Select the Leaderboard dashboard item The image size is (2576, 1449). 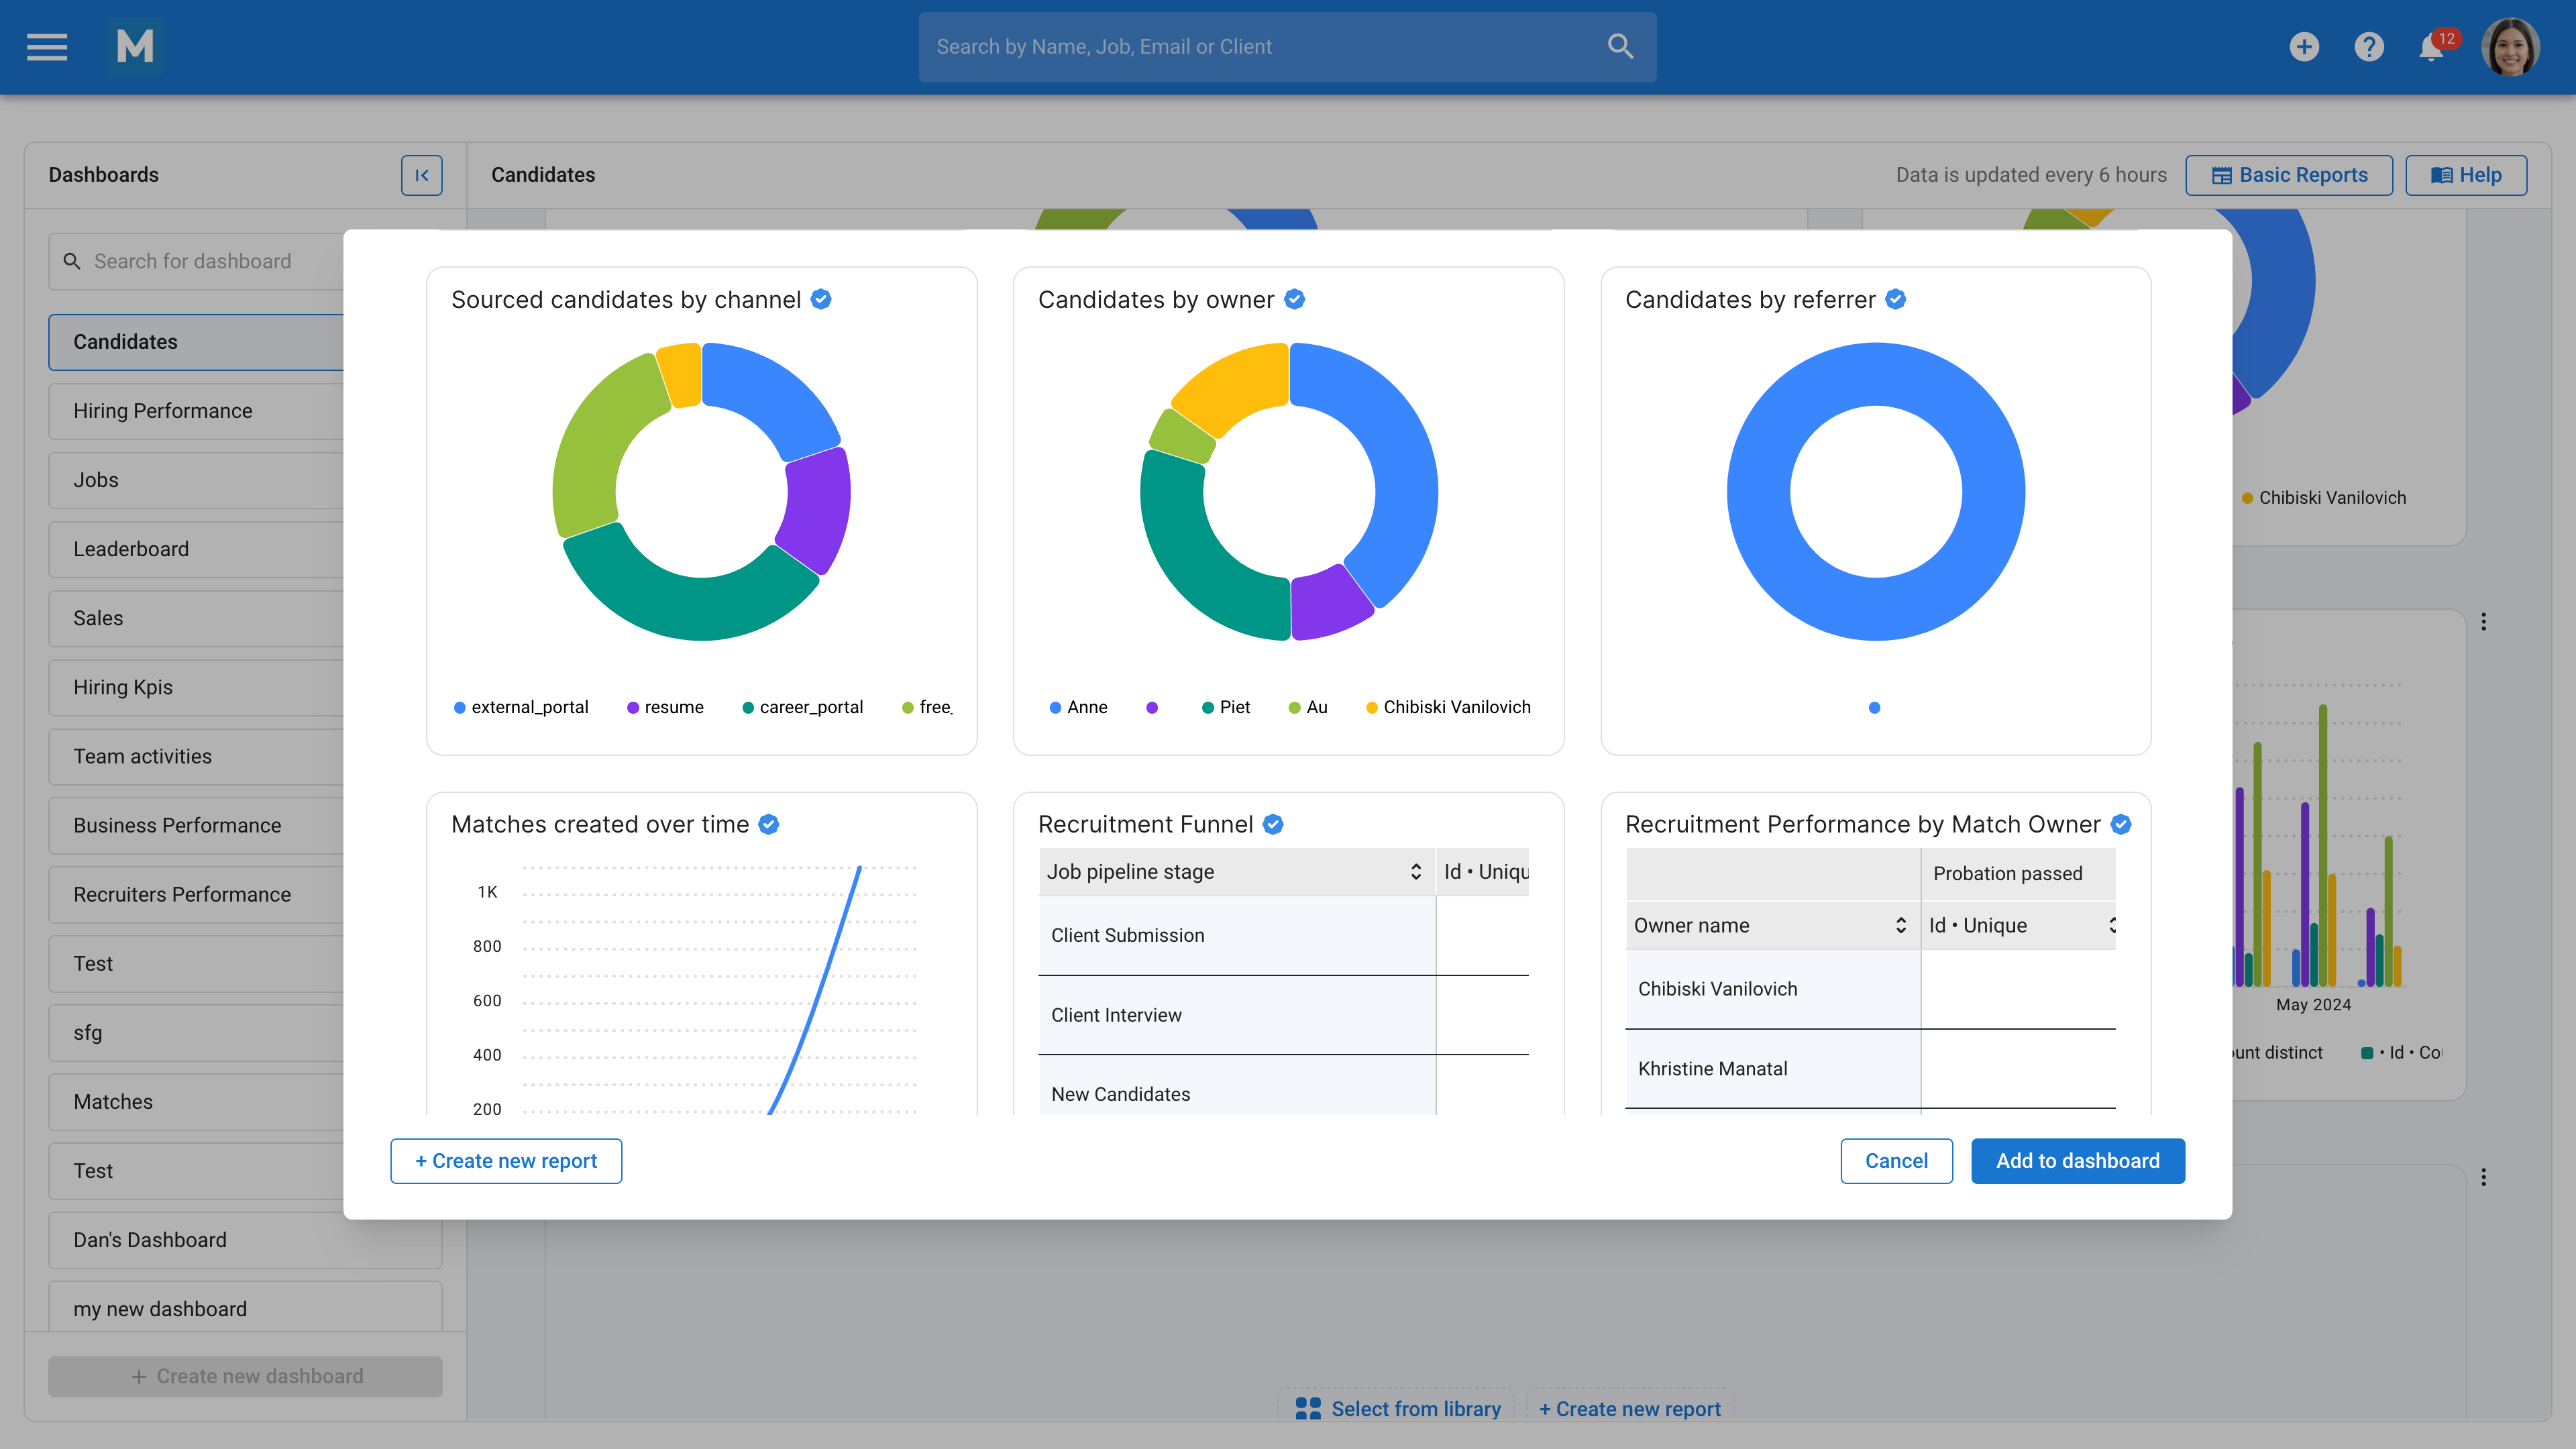point(131,549)
